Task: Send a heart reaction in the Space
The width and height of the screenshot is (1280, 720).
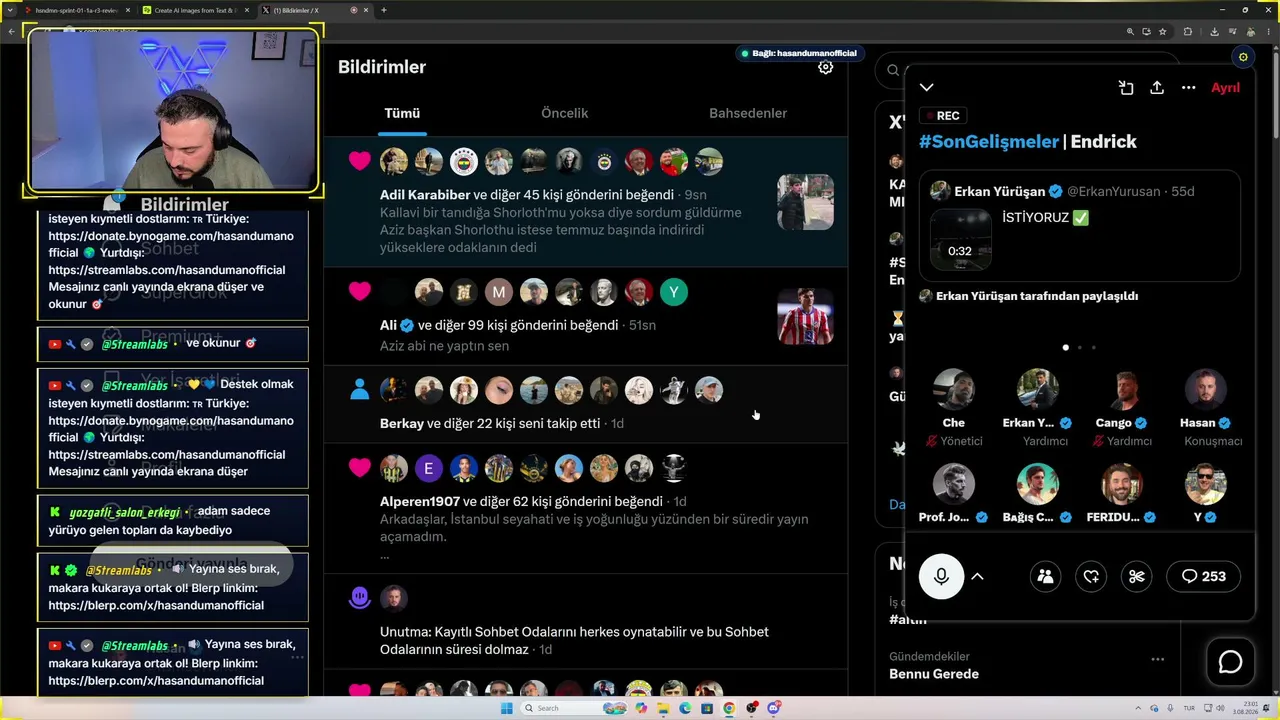Action: [1091, 576]
